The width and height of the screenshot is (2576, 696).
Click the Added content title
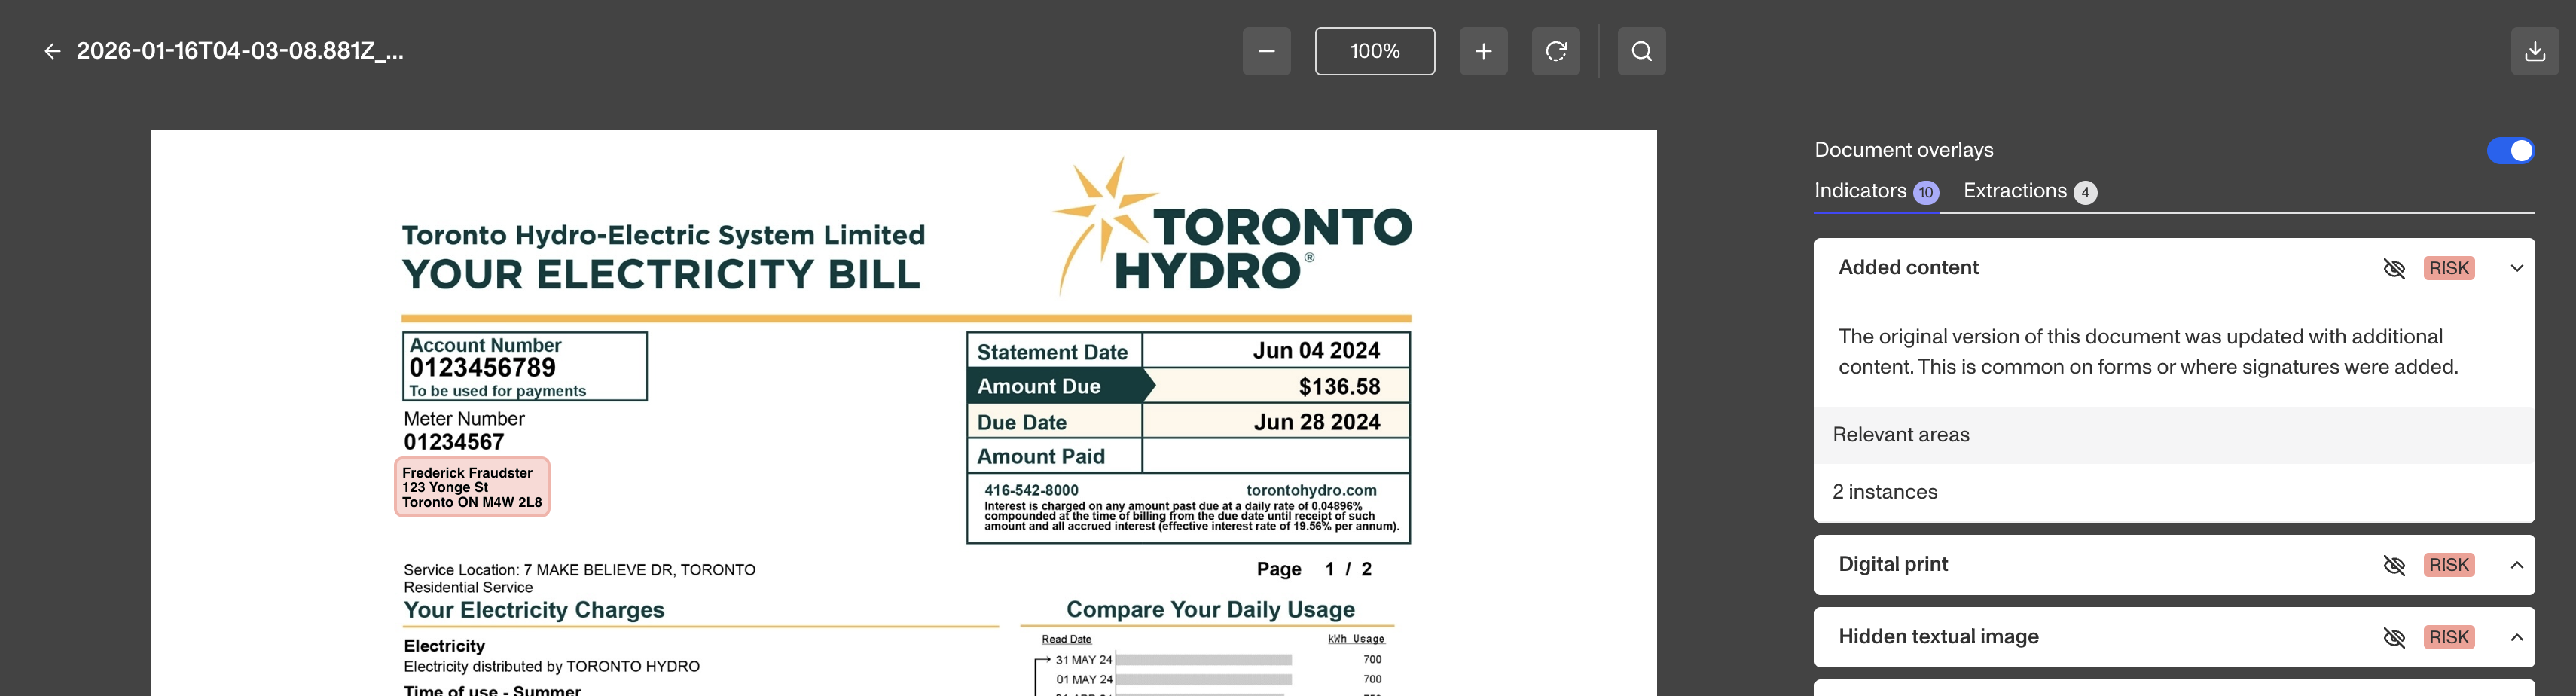click(x=1908, y=268)
